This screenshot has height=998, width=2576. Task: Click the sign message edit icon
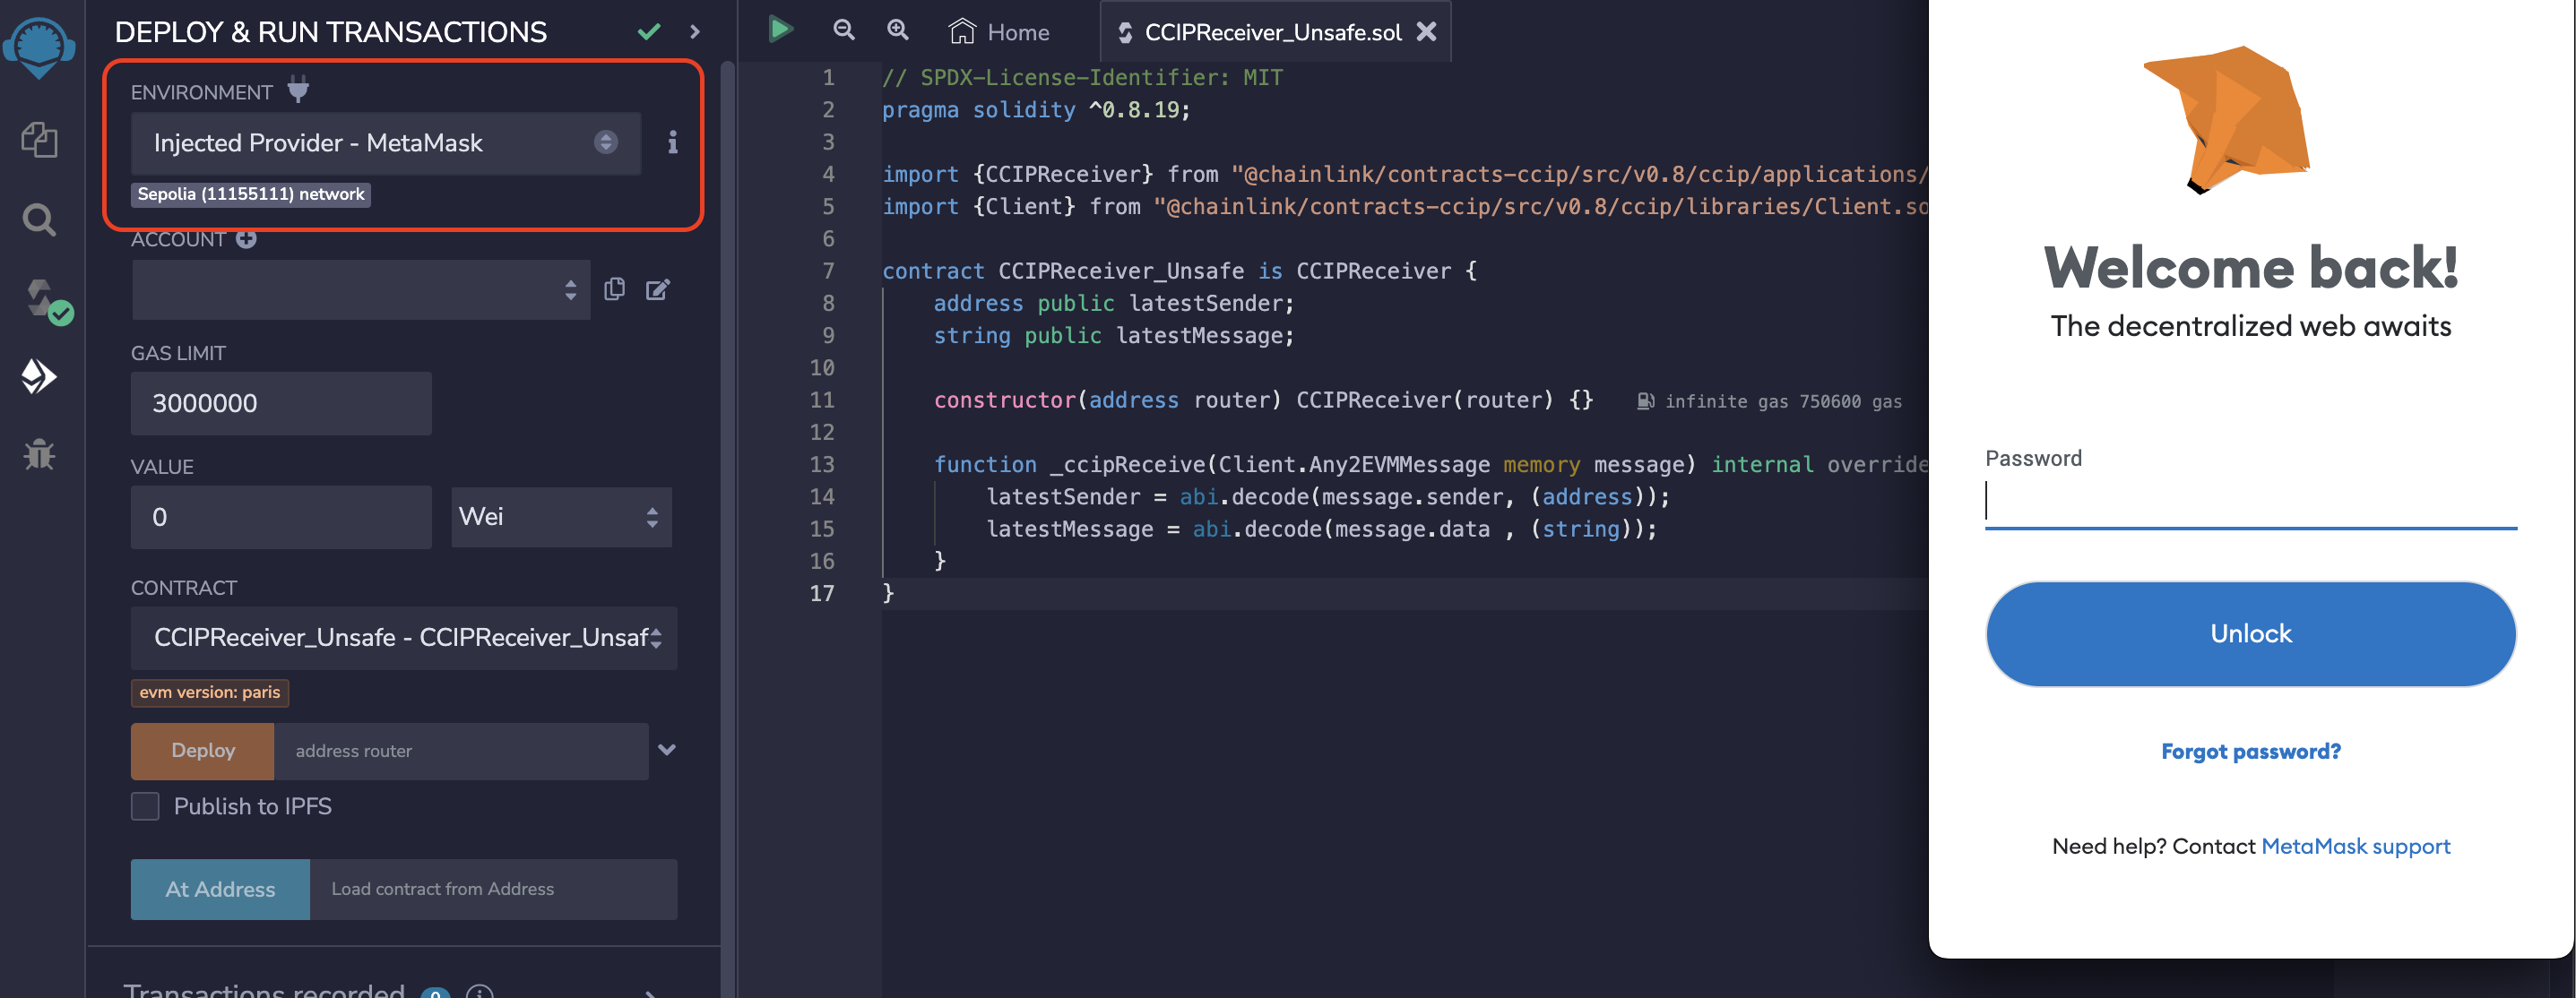(x=657, y=289)
